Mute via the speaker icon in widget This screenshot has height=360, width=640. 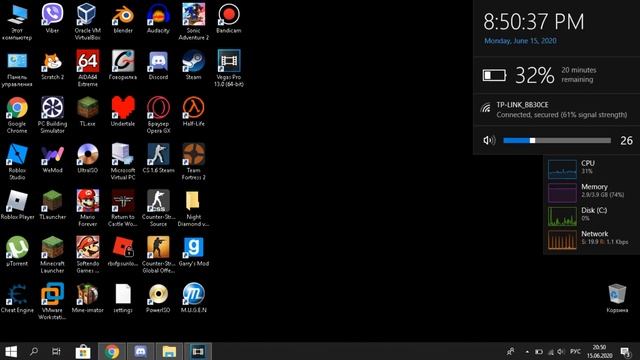489,140
